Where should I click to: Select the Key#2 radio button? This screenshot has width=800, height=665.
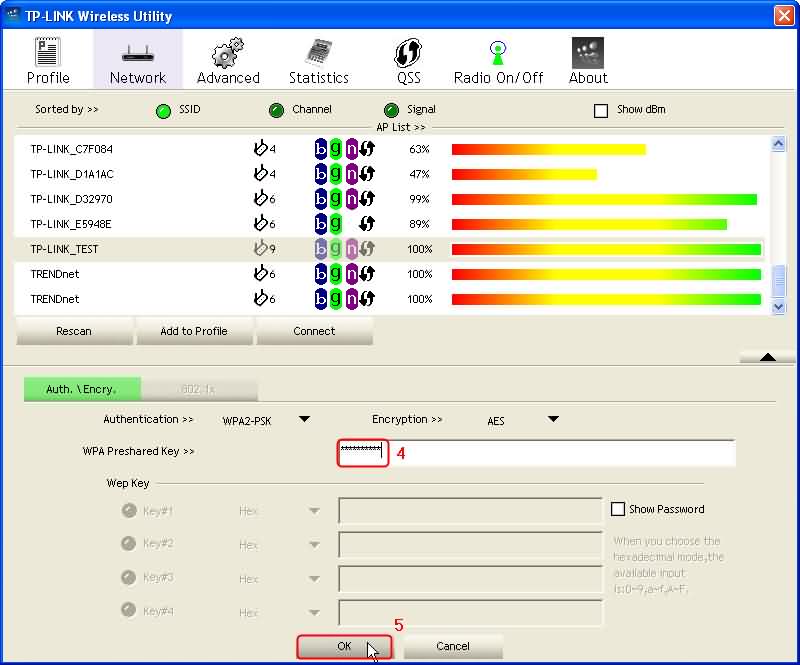(x=129, y=544)
